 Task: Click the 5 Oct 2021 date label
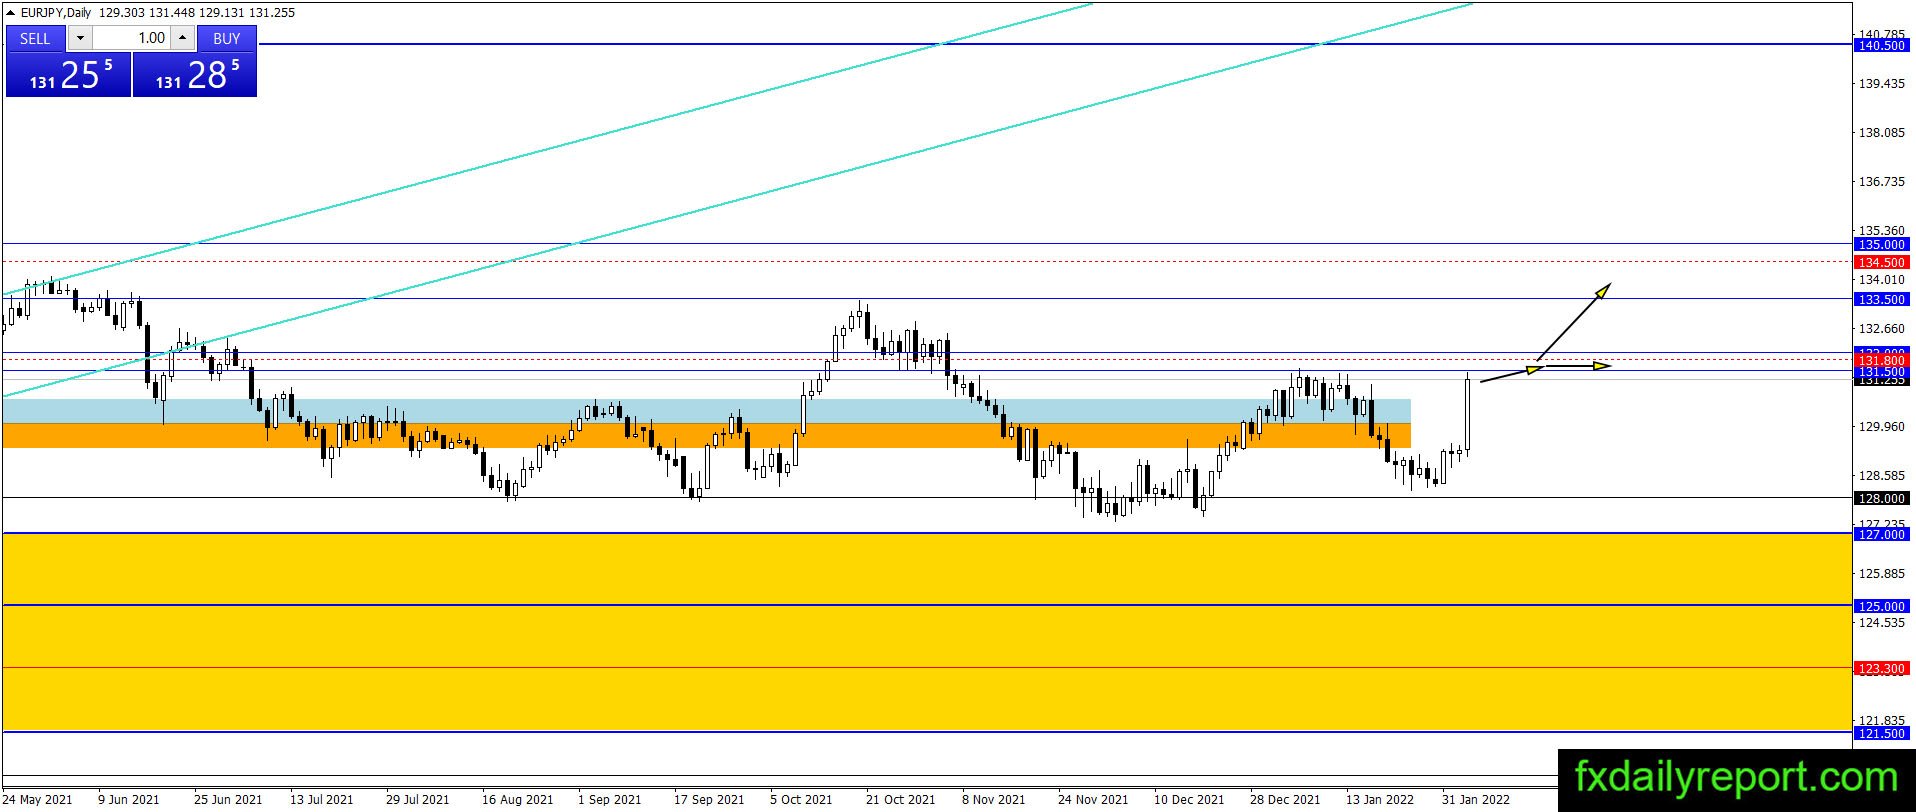click(x=801, y=800)
